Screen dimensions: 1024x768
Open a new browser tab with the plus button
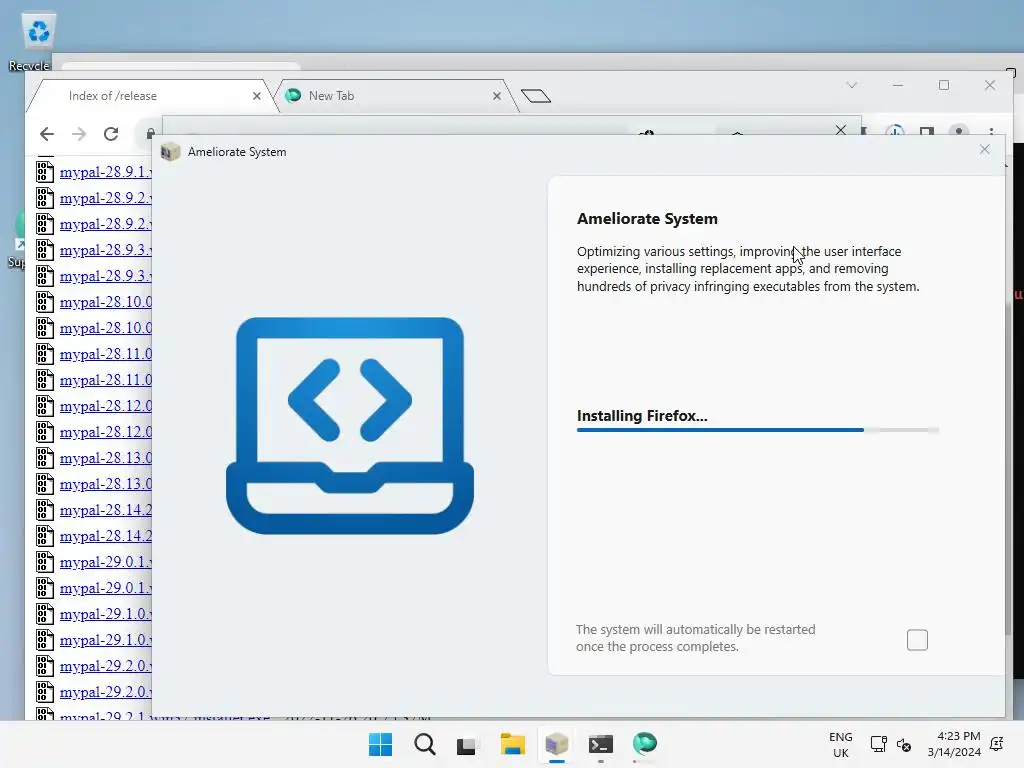coord(536,97)
